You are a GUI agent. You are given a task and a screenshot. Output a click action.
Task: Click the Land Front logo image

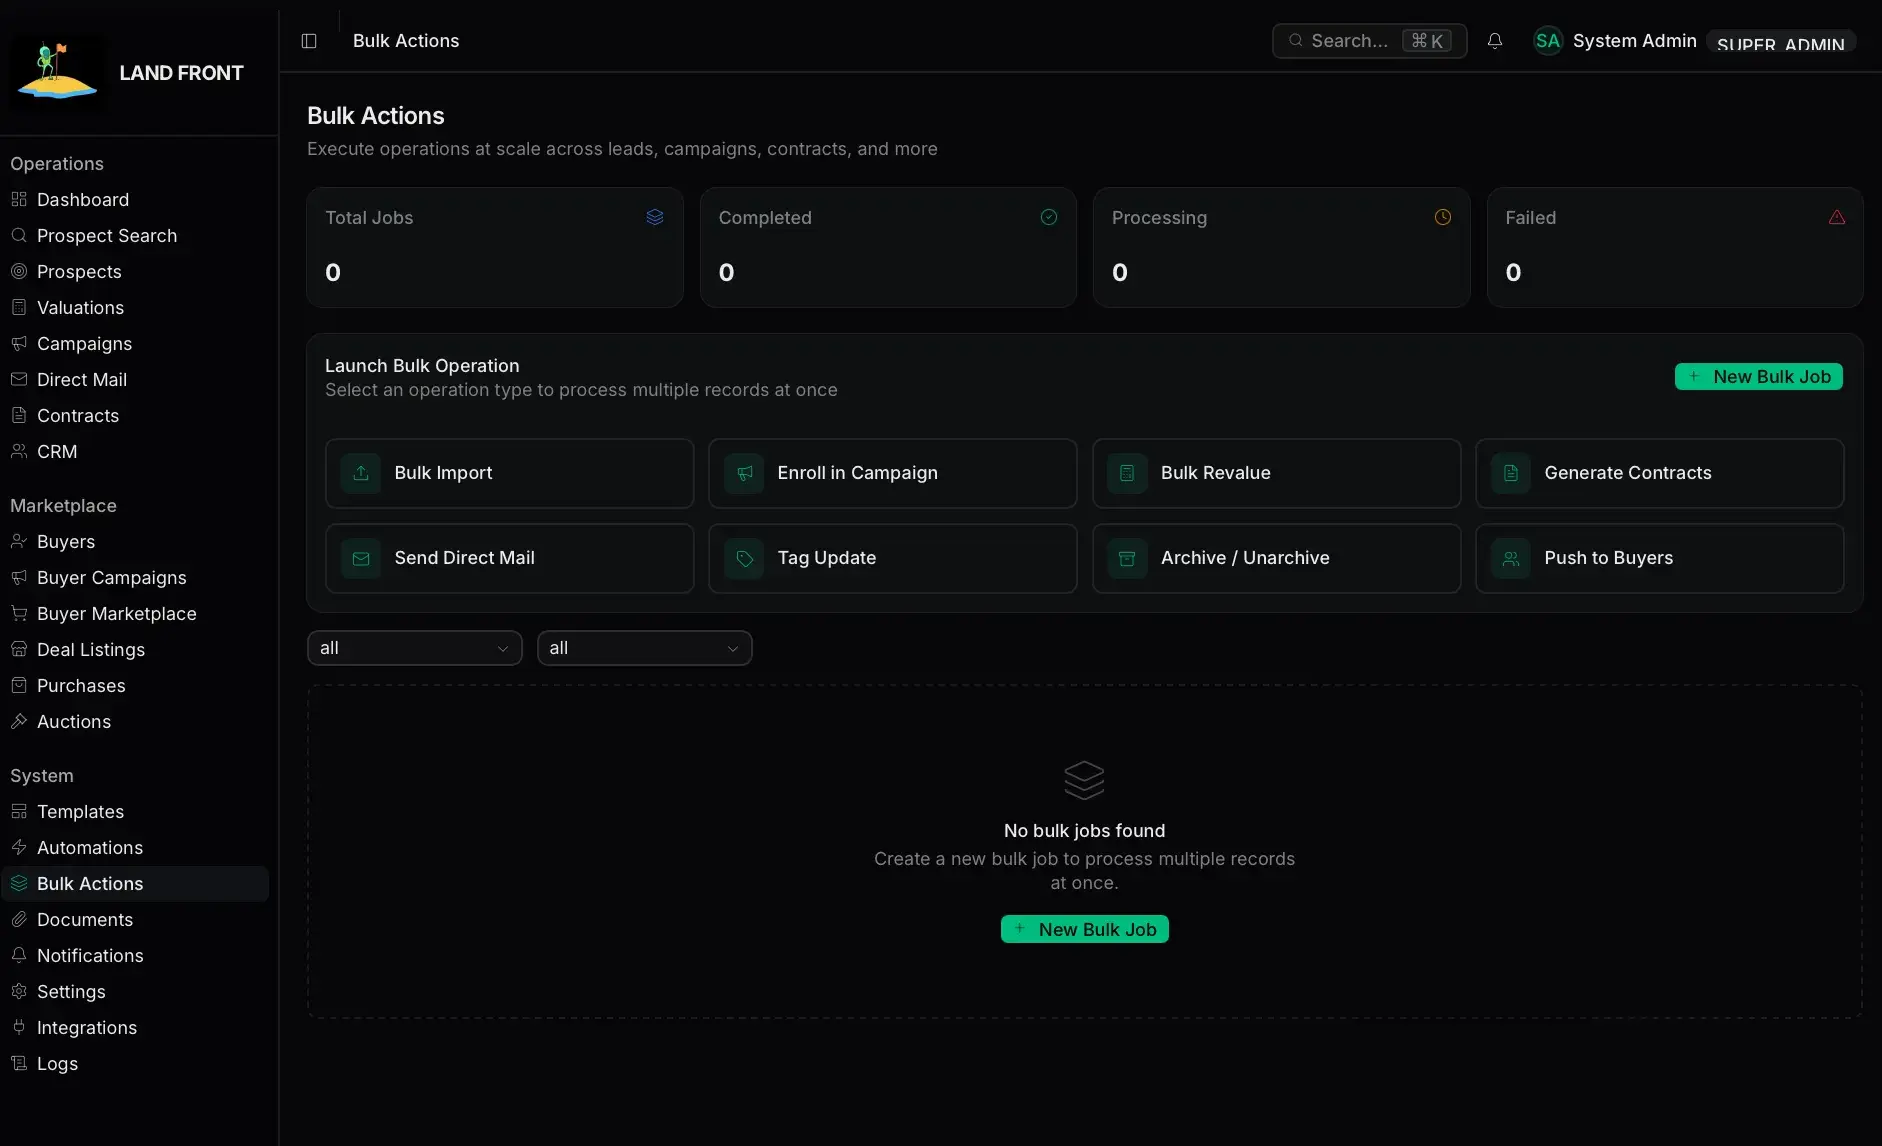click(57, 72)
